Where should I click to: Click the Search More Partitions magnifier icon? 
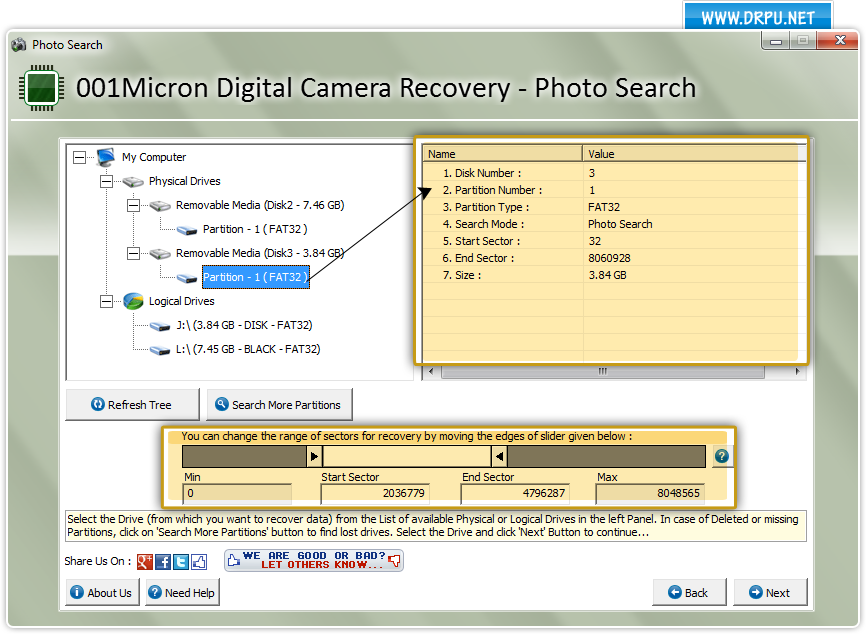coord(220,404)
